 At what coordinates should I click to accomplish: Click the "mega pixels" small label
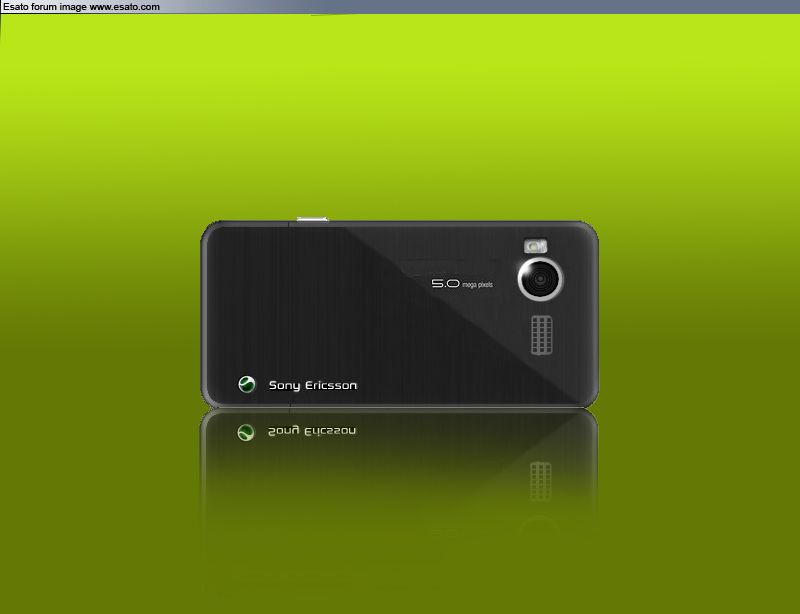(478, 285)
